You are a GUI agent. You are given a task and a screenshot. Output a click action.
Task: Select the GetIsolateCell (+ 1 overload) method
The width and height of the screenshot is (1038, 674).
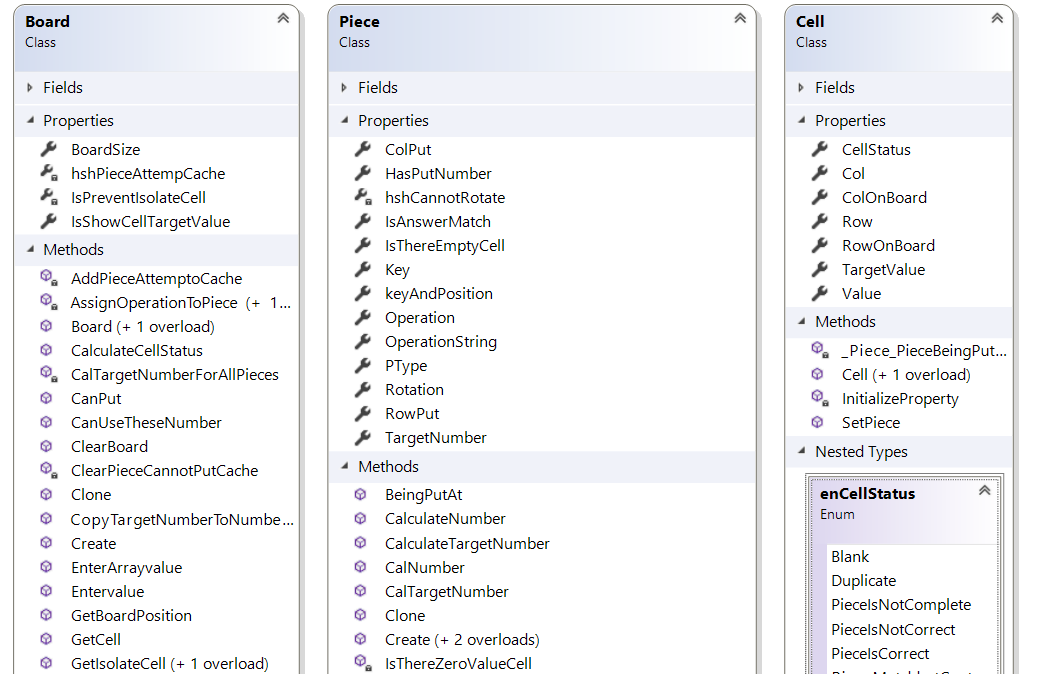169,663
